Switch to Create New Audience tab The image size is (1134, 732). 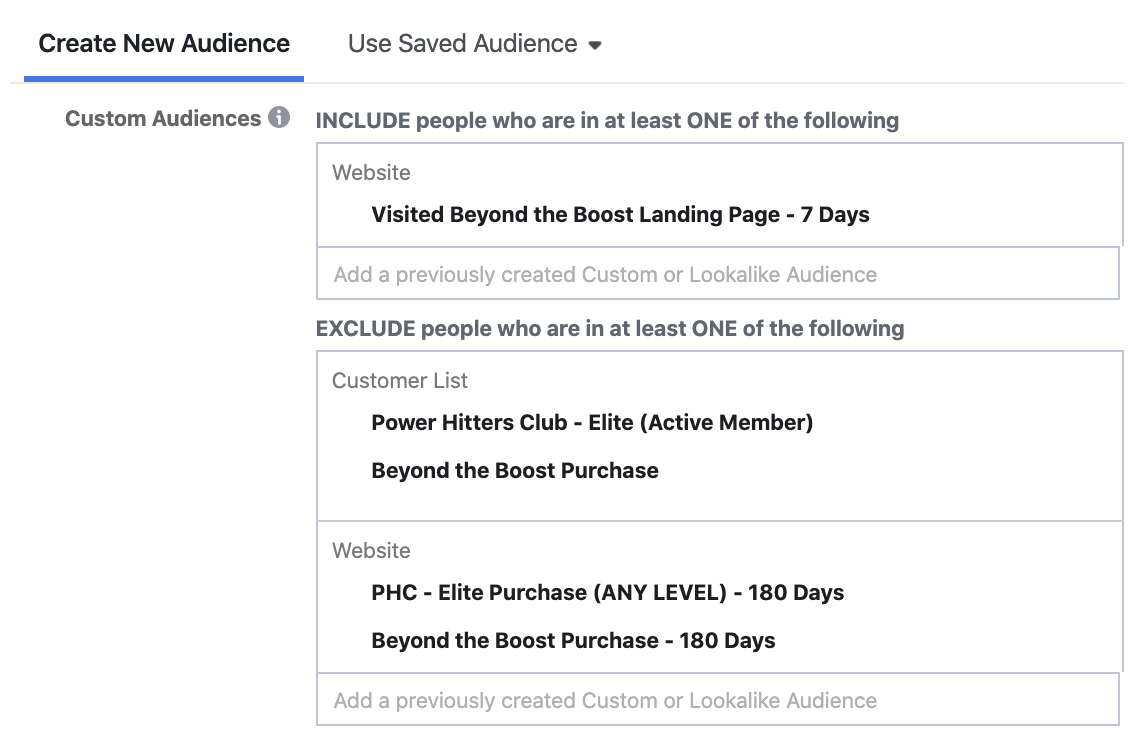pyautogui.click(x=164, y=43)
